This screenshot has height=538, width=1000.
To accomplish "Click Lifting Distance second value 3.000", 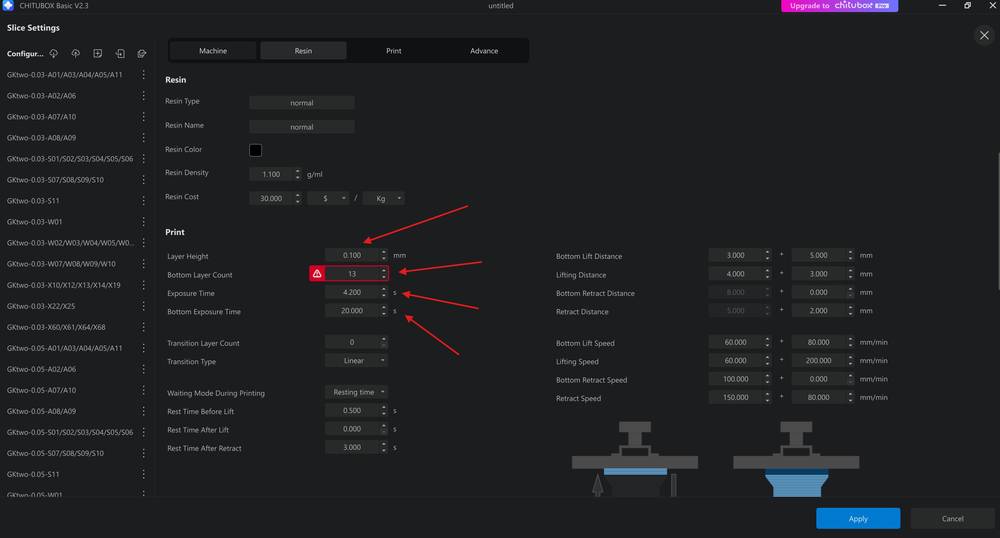I will tap(819, 273).
